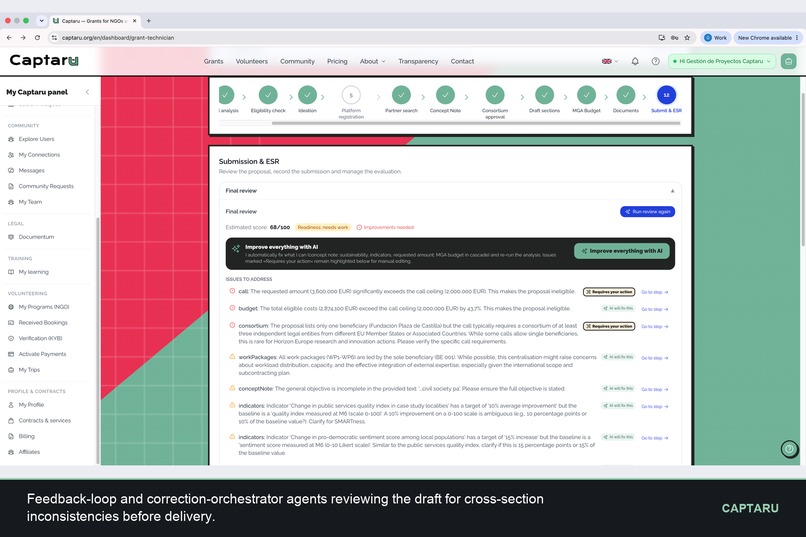Follow Go to step link for call issue
The image size is (806, 537).
(654, 292)
